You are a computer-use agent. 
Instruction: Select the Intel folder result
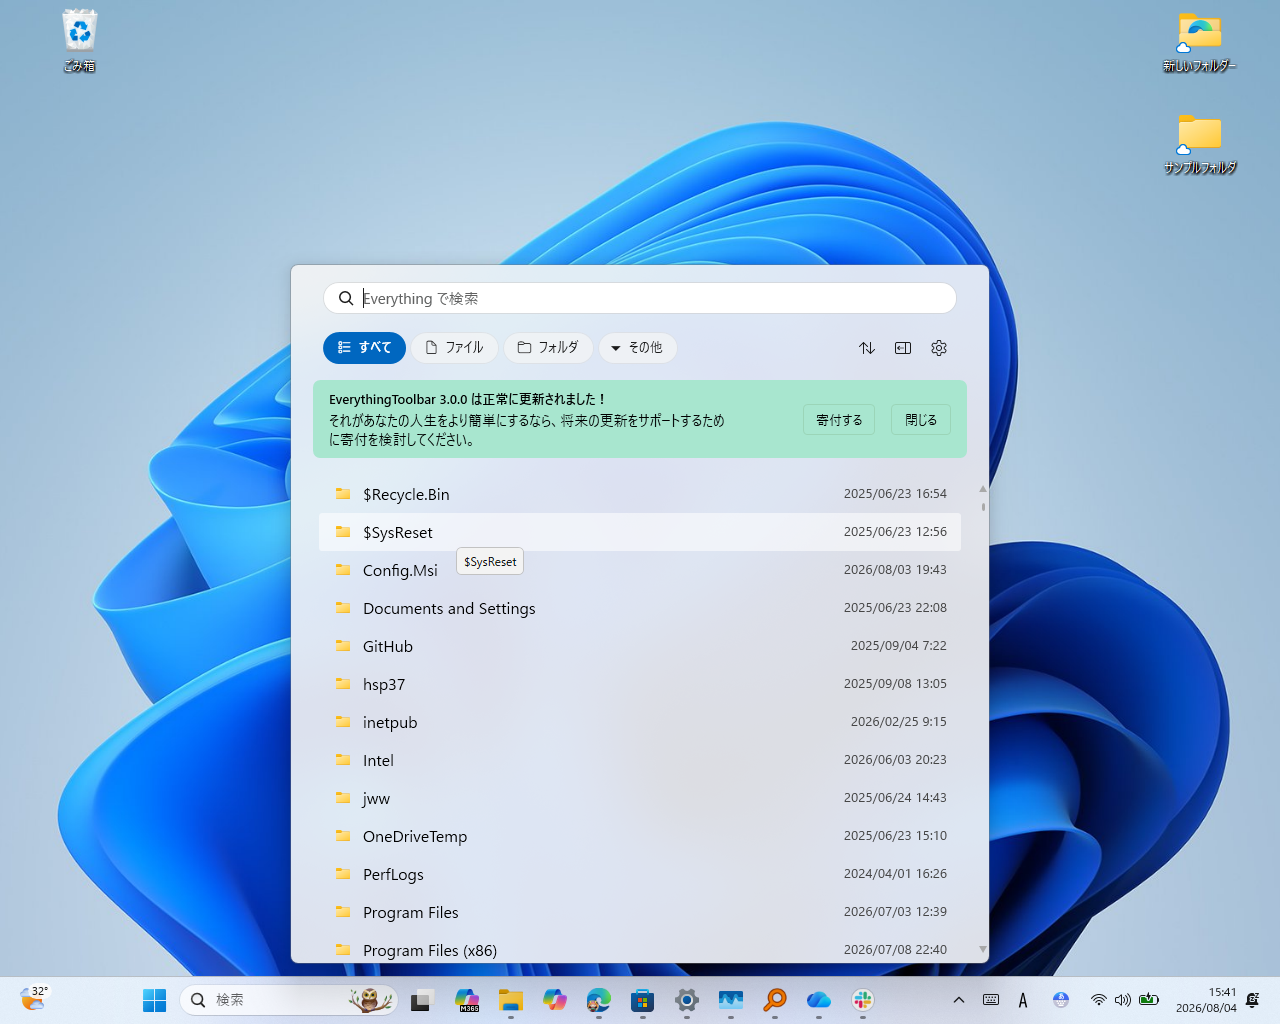(640, 760)
